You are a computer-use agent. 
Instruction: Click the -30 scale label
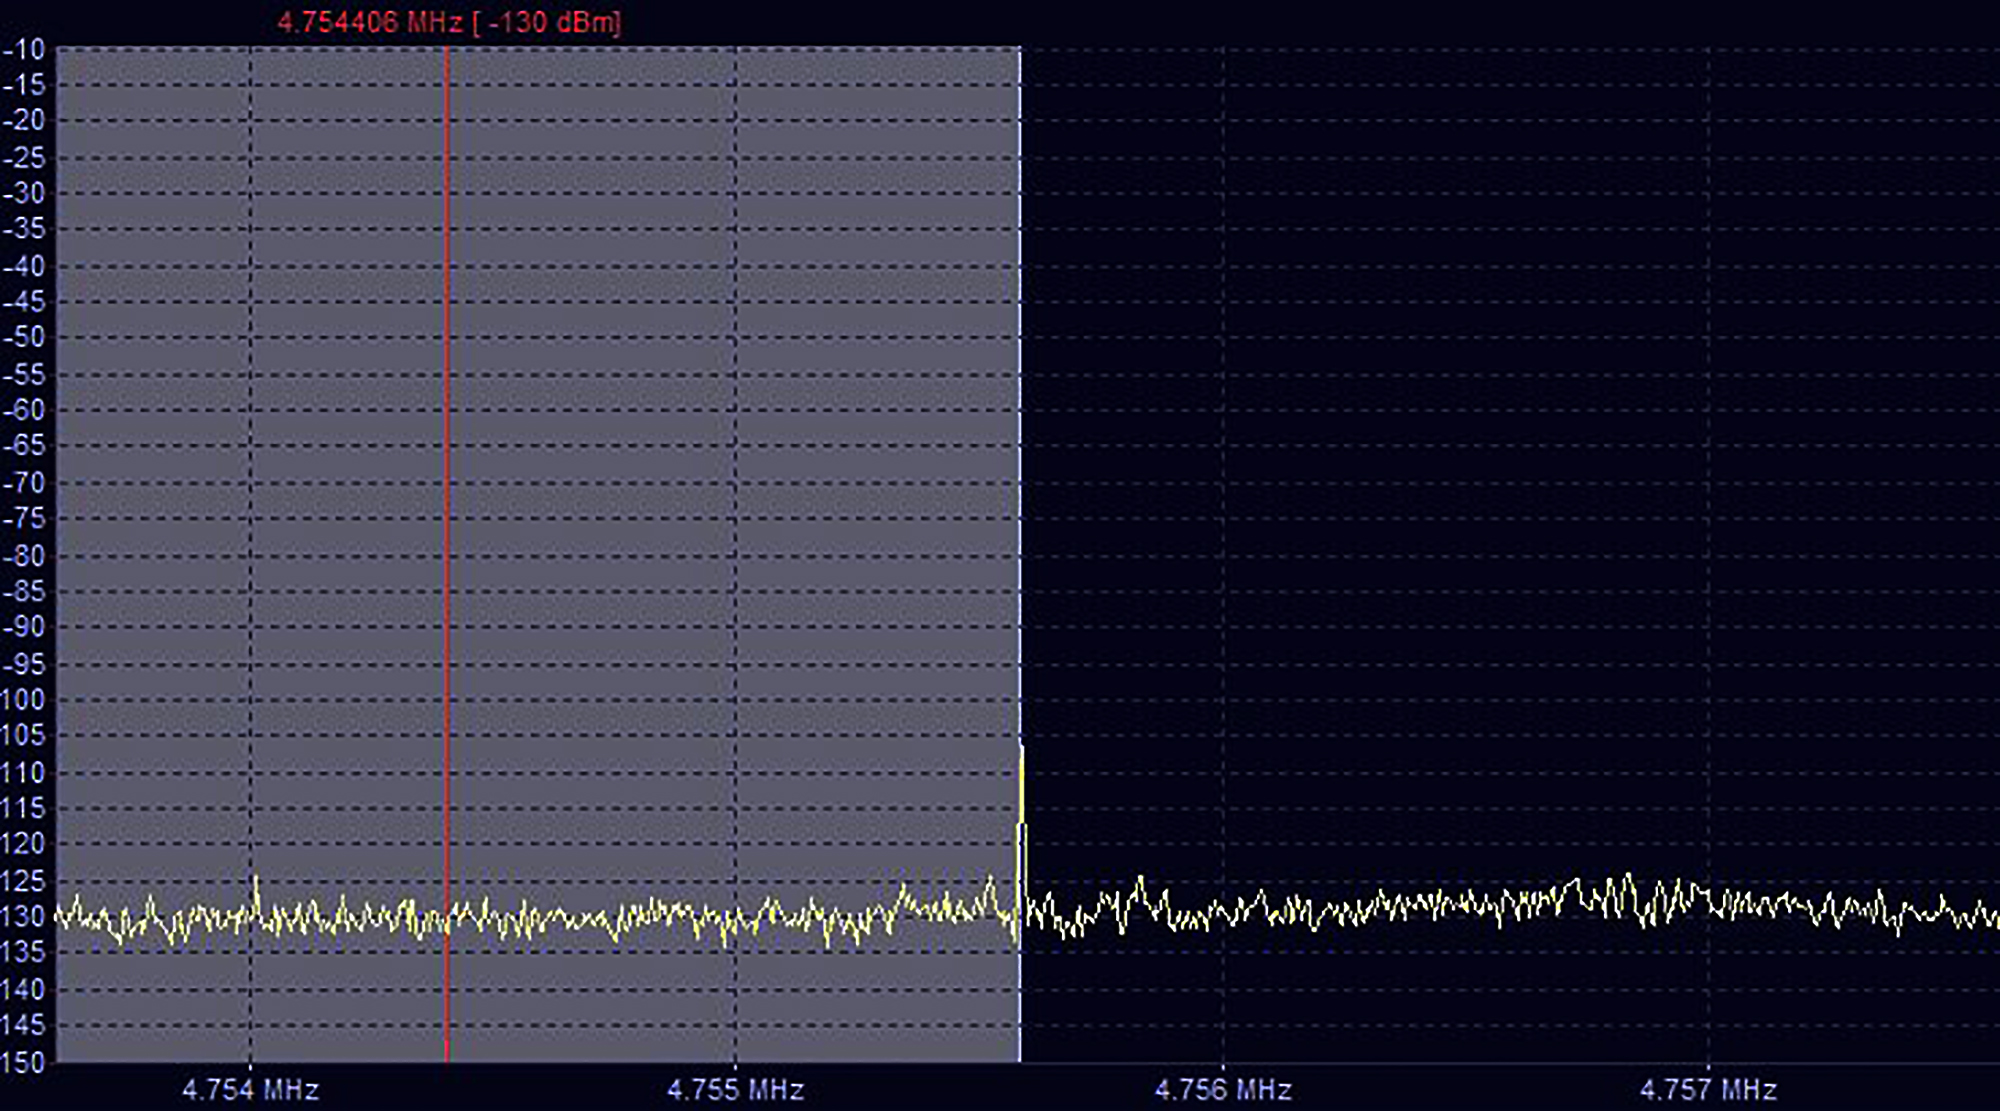(x=24, y=193)
